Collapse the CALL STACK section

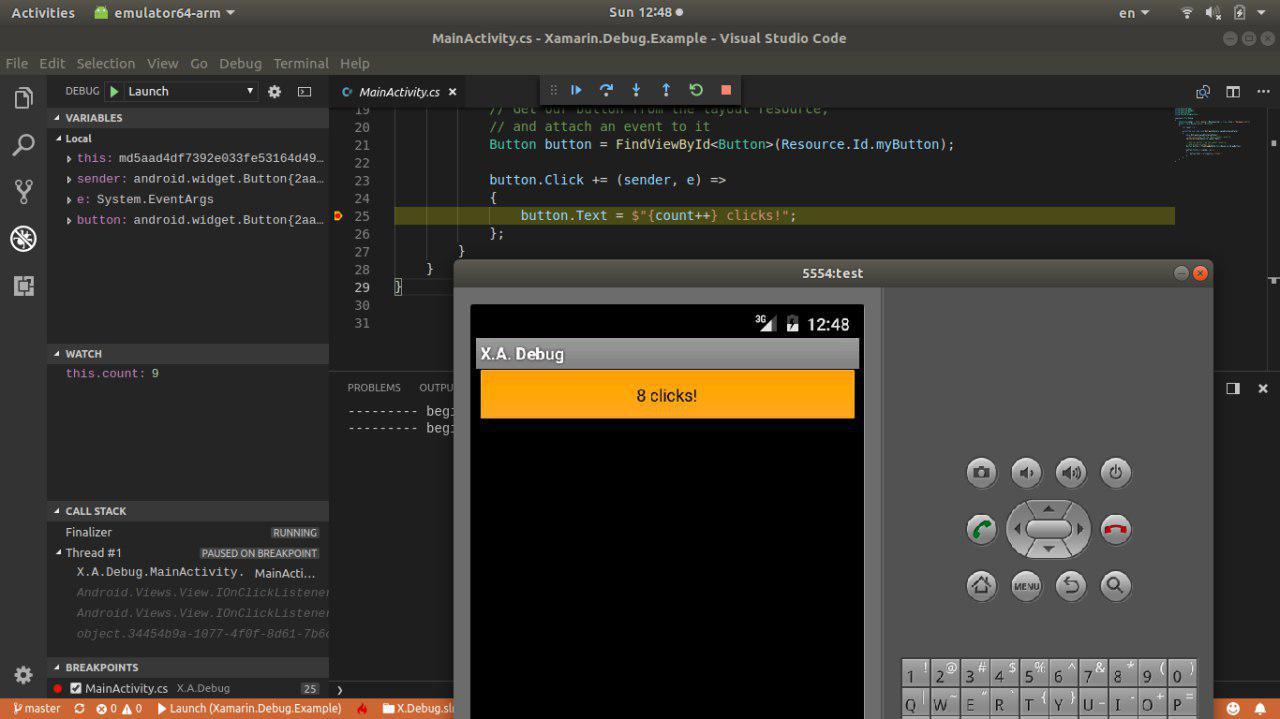188,511
